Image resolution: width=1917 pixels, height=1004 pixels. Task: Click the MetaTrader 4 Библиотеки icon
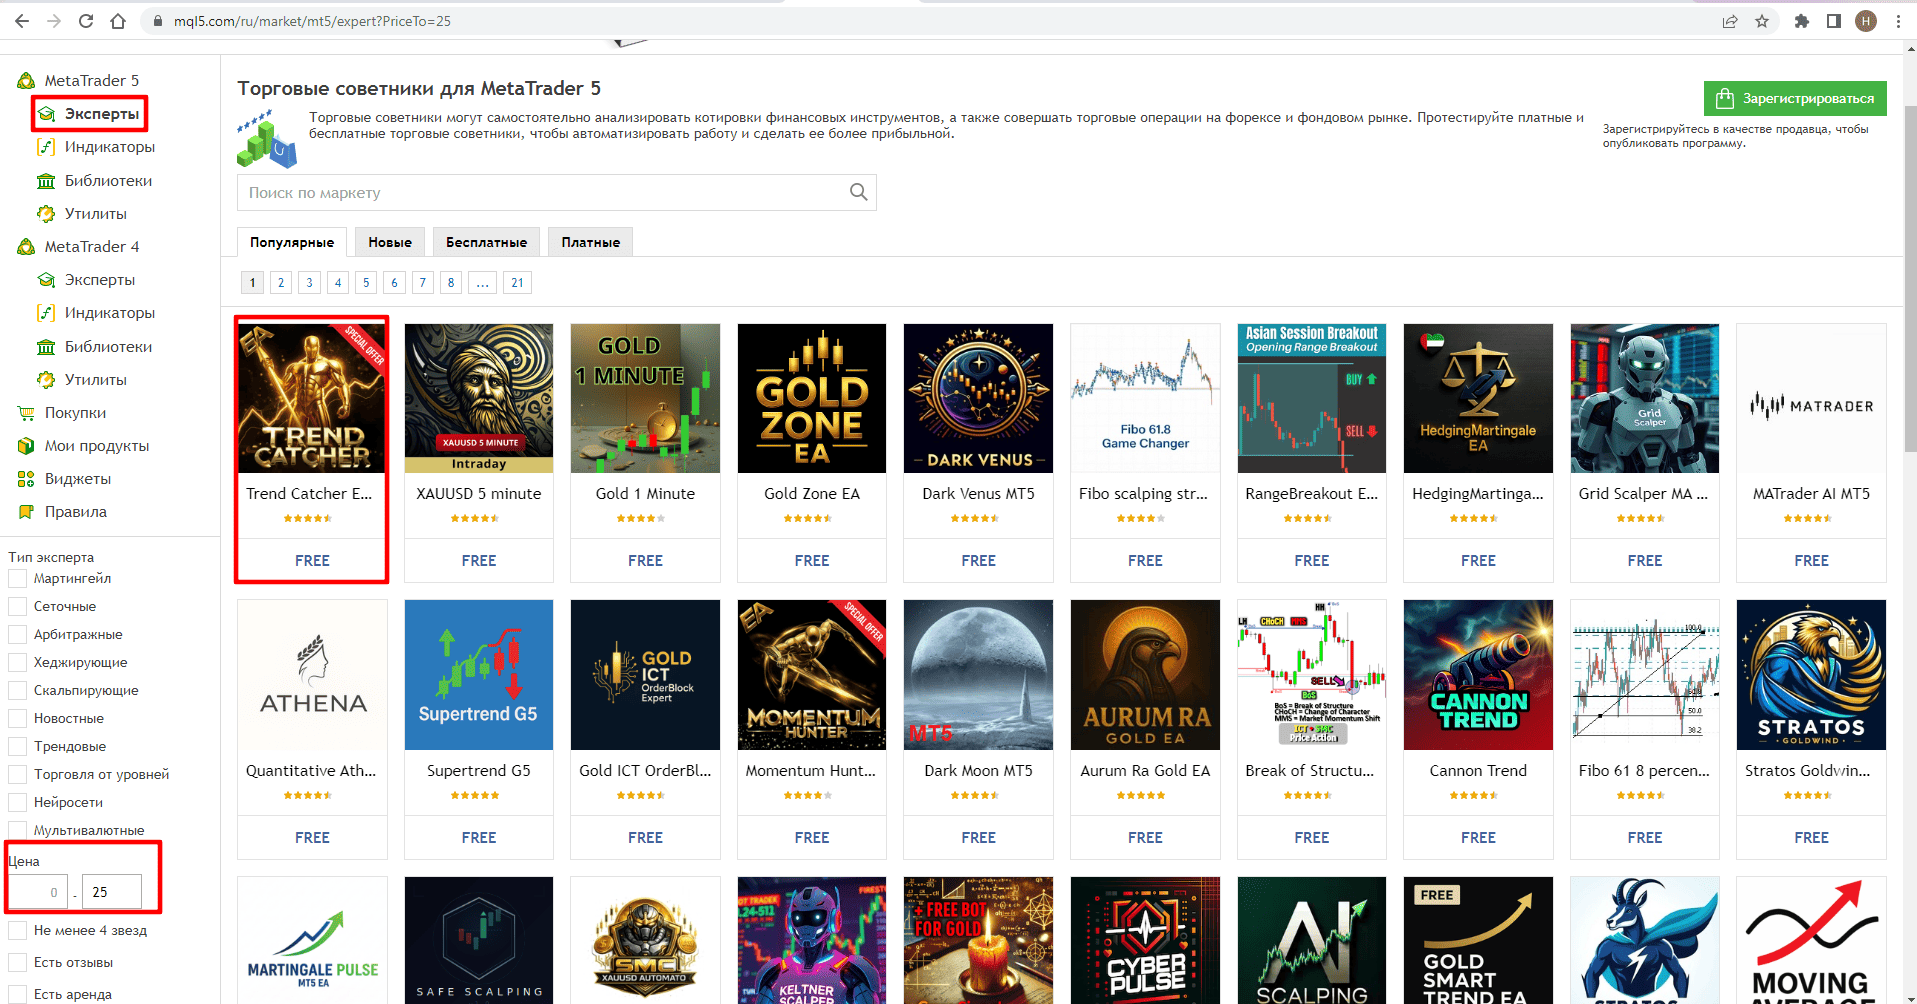[x=46, y=347]
